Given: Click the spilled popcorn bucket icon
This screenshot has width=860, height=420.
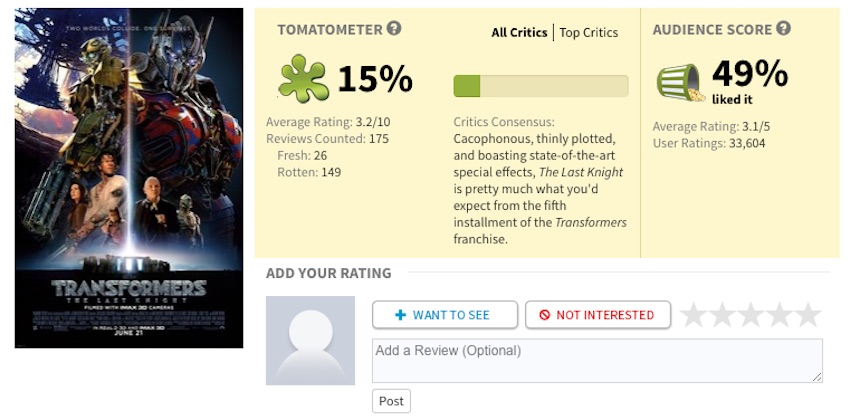Looking at the screenshot, I should tap(678, 81).
